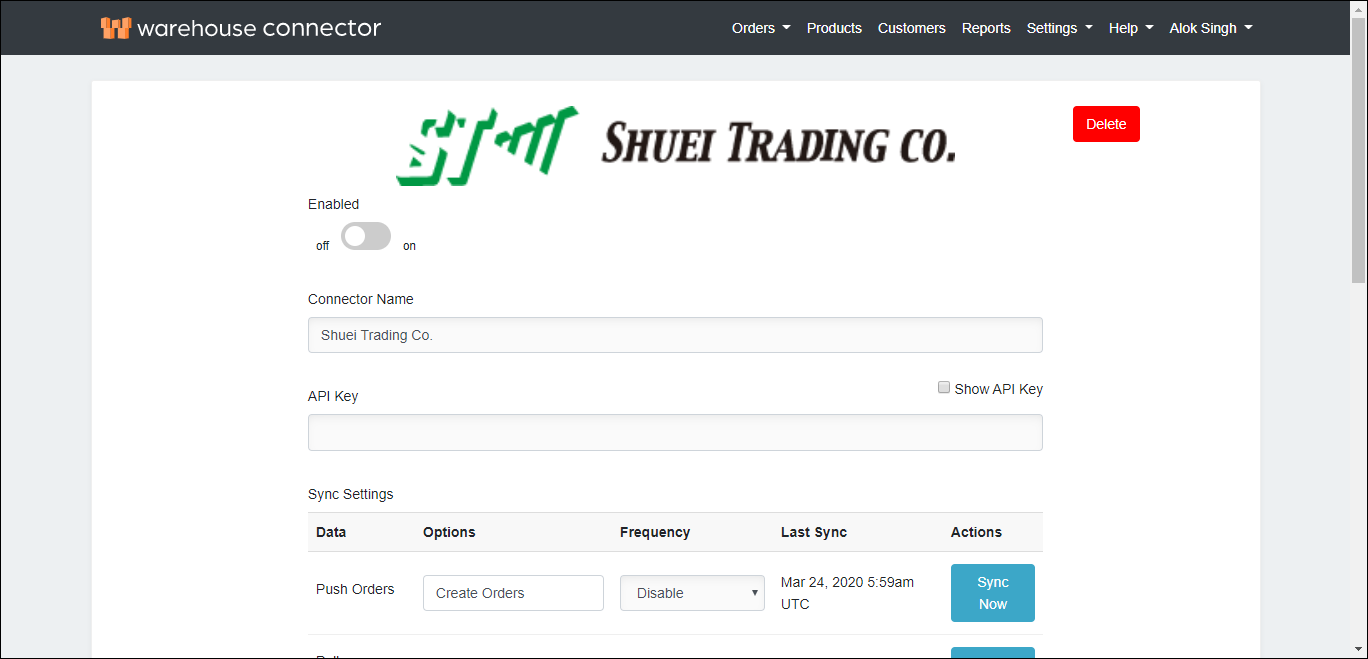Open the Alok Singh user menu
The height and width of the screenshot is (659, 1368).
pos(1210,28)
